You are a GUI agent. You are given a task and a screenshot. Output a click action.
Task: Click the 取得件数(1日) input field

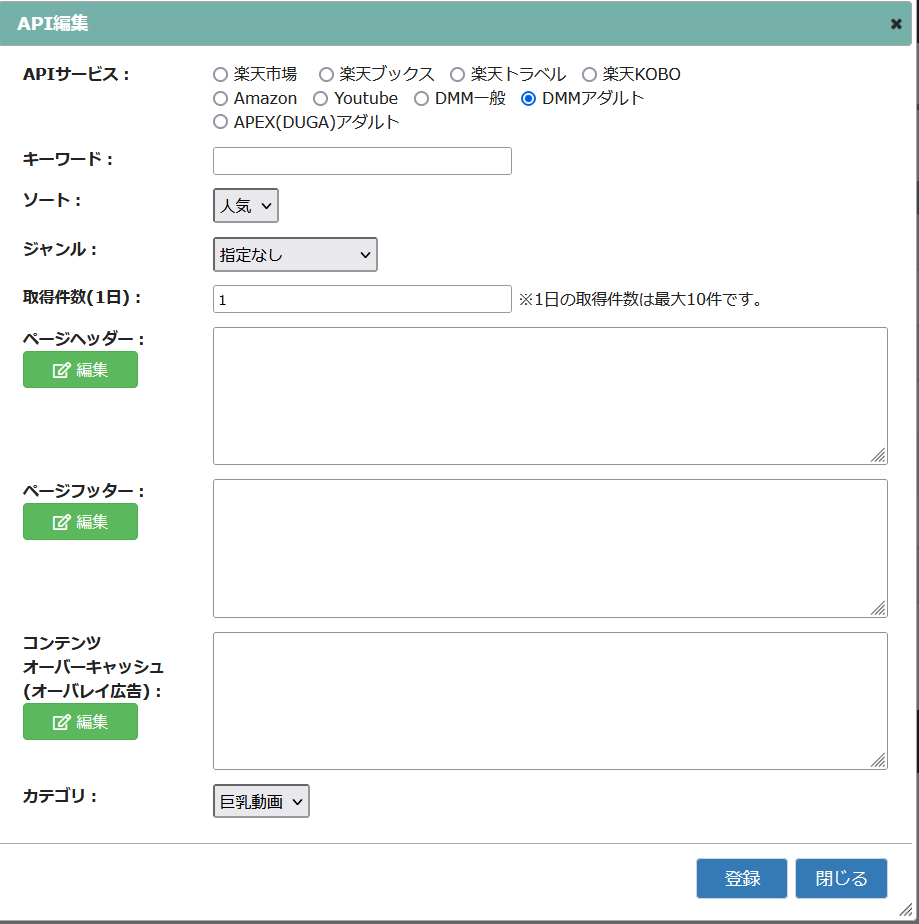[362, 299]
